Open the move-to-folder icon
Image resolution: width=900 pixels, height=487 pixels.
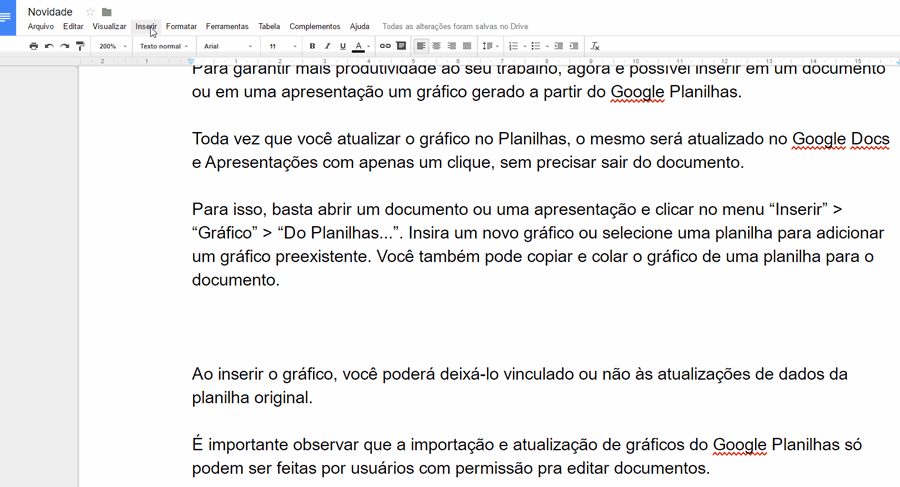(107, 12)
